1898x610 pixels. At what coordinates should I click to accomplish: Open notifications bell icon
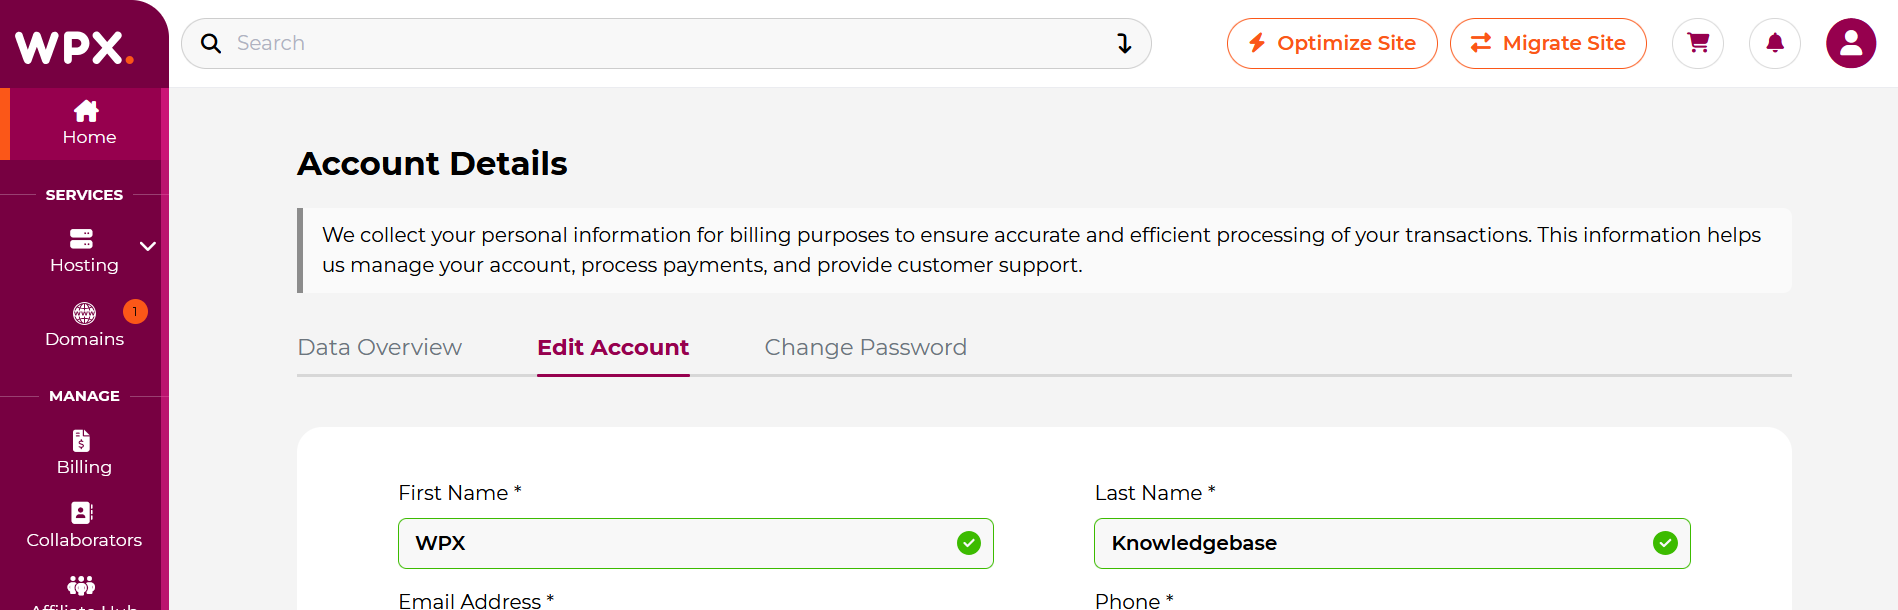point(1775,43)
